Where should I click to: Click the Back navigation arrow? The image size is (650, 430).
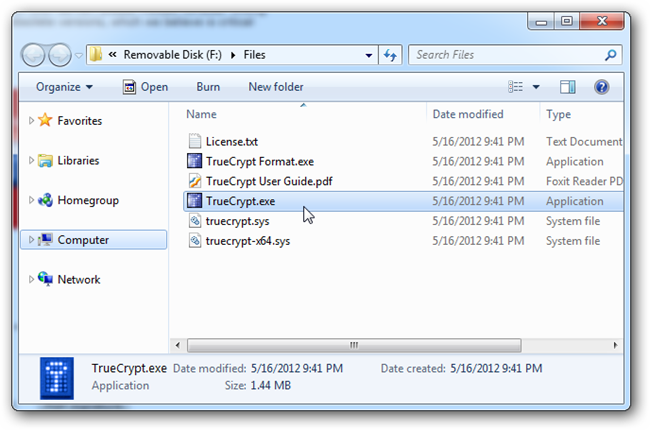point(33,55)
